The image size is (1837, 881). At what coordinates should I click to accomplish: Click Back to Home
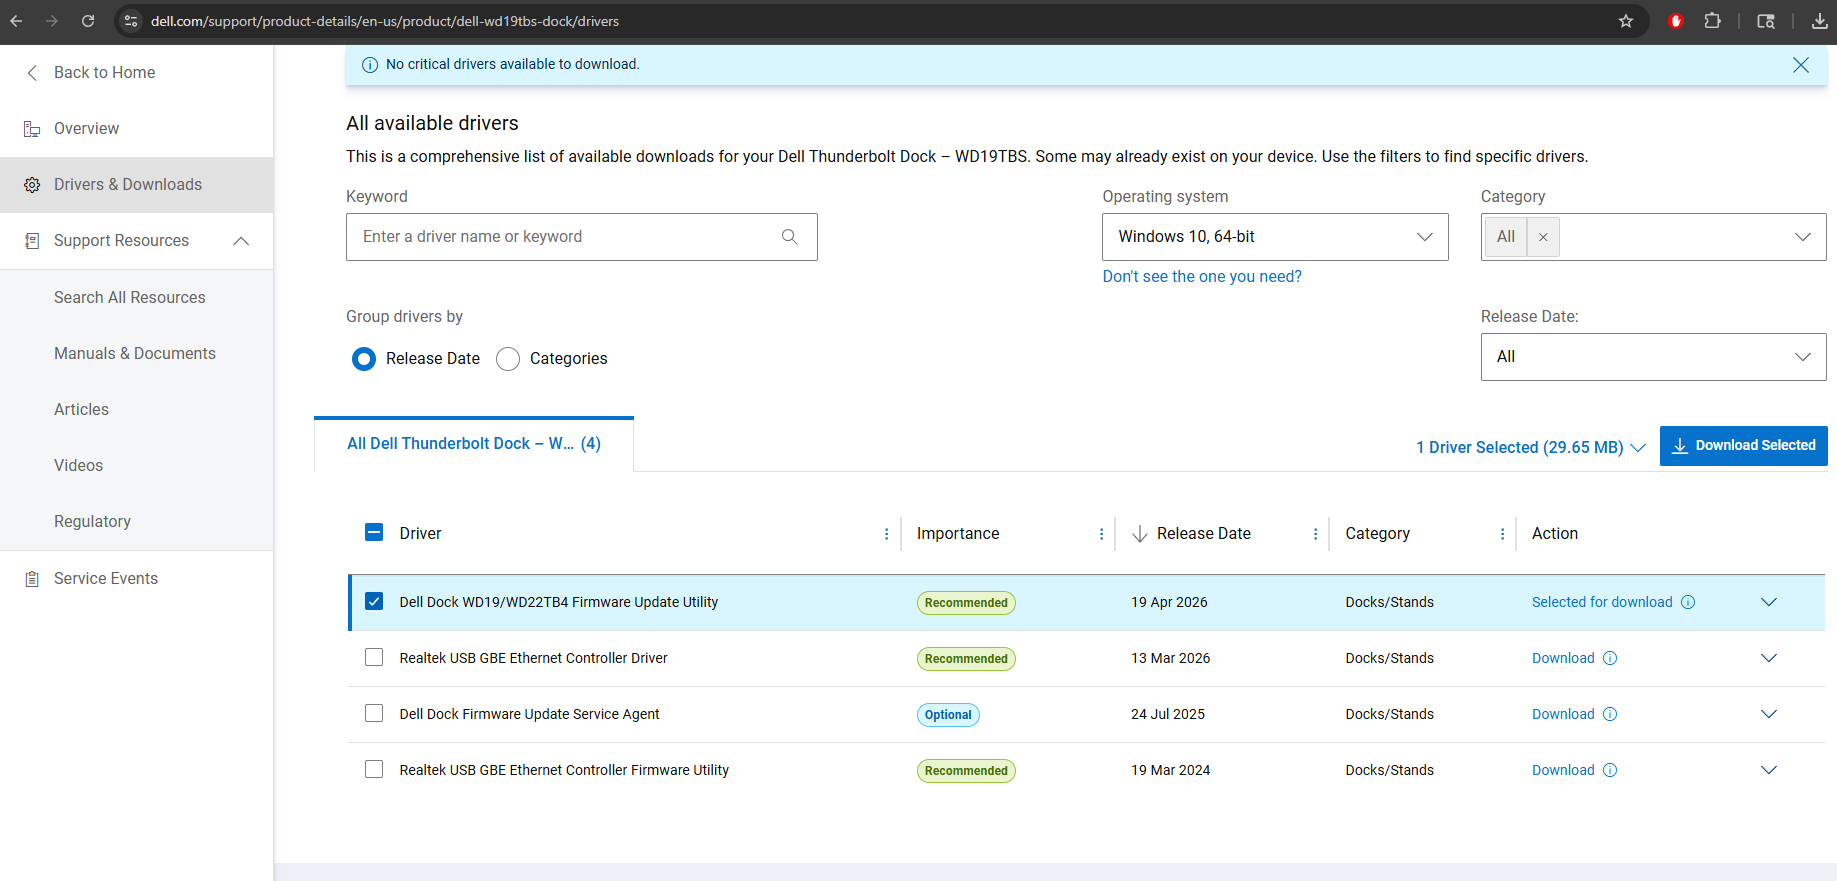[105, 73]
